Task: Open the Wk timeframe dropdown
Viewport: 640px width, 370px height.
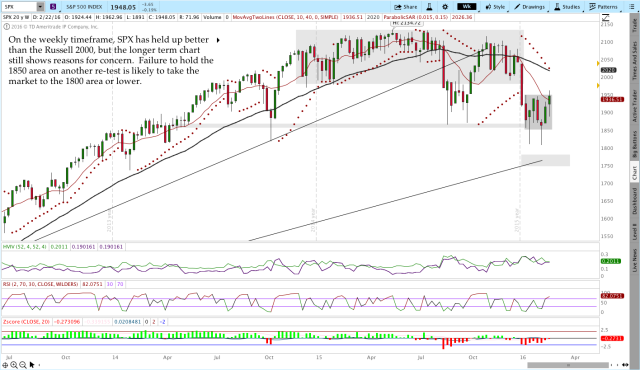Action: (x=467, y=7)
